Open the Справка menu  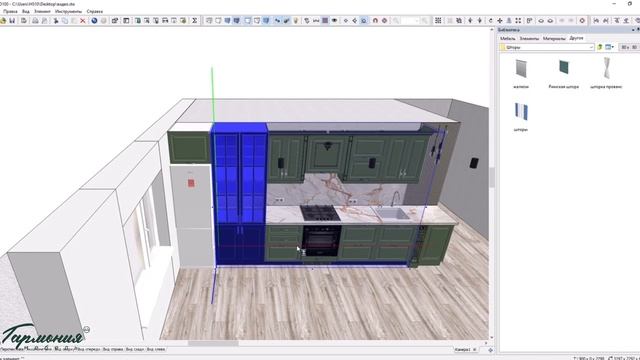(x=95, y=11)
